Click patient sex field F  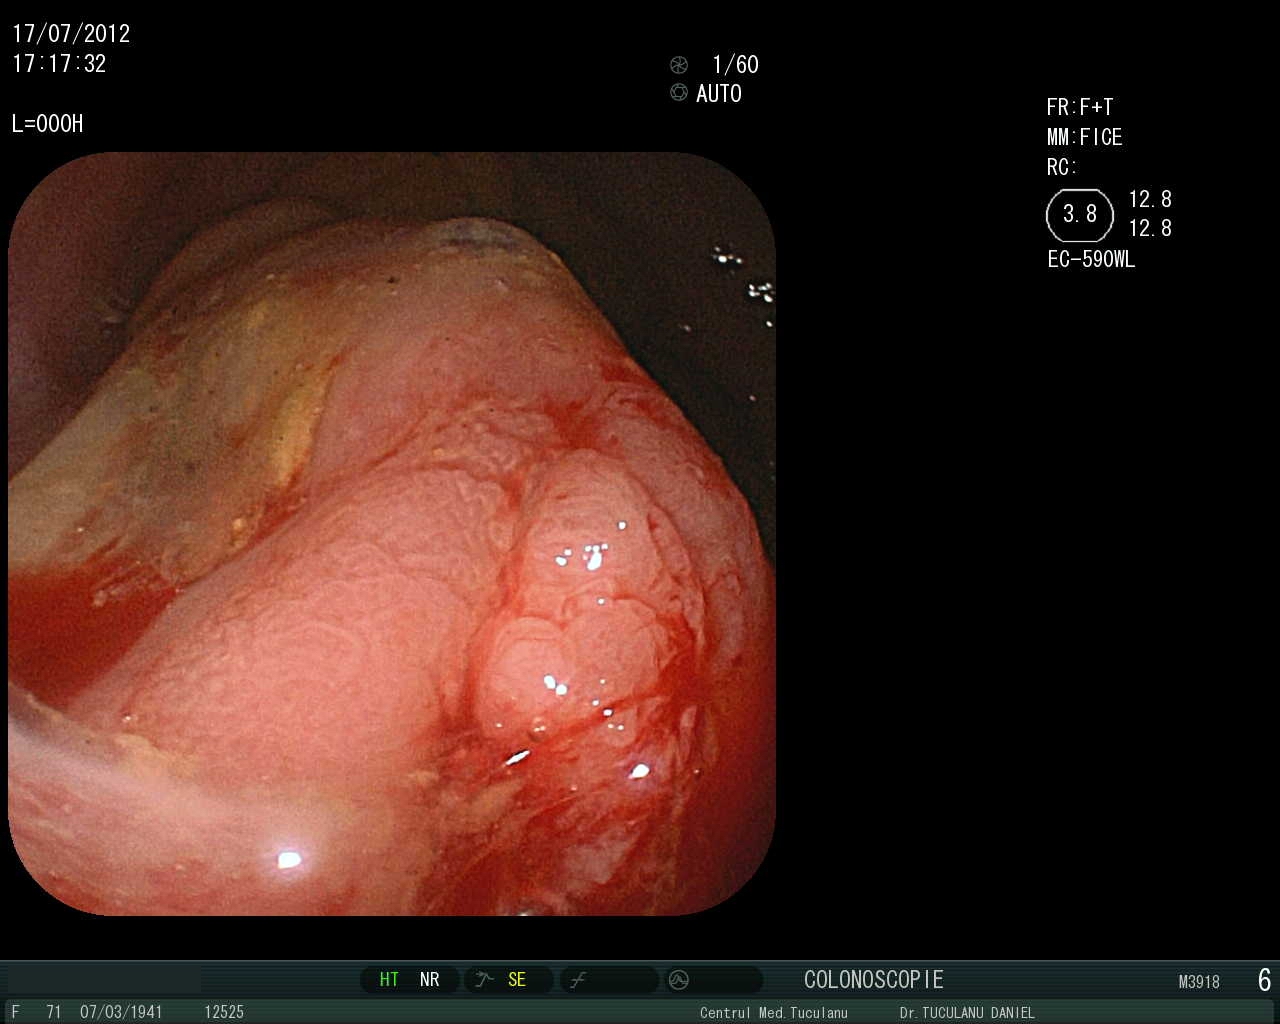click(15, 1012)
